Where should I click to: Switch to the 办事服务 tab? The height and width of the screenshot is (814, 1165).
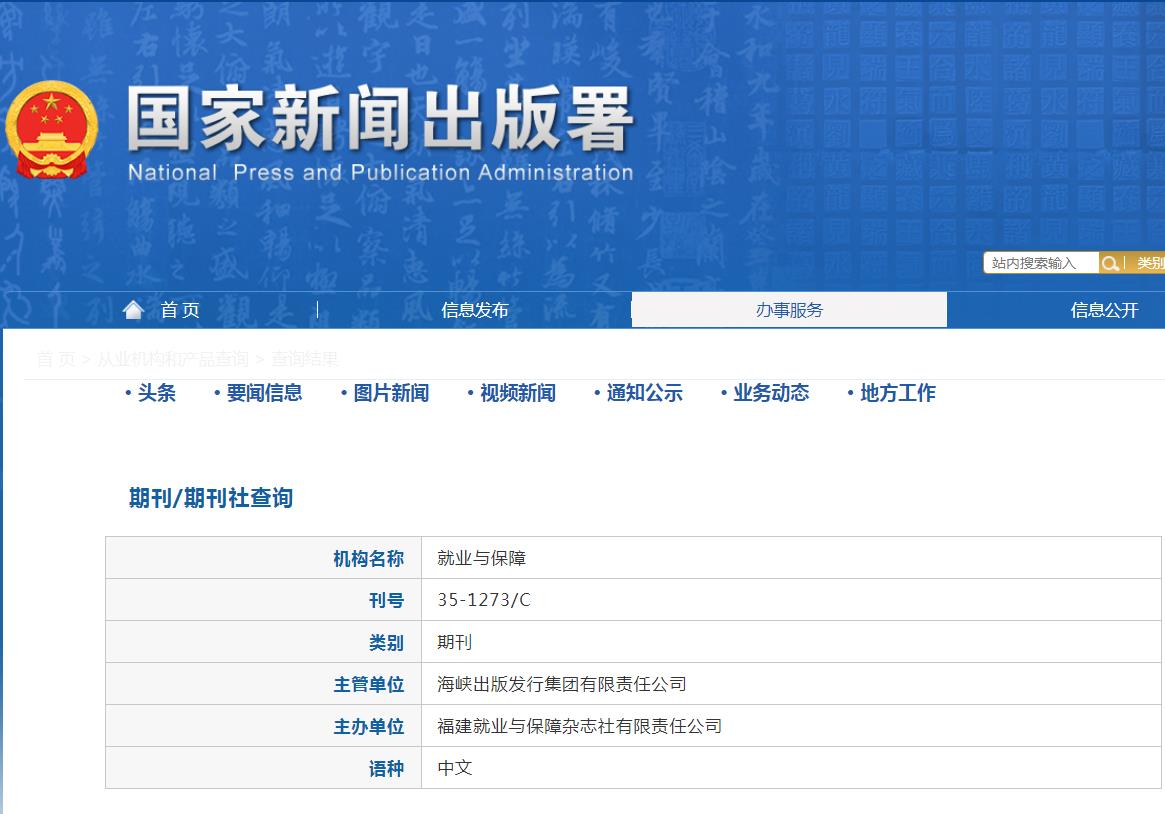(788, 309)
